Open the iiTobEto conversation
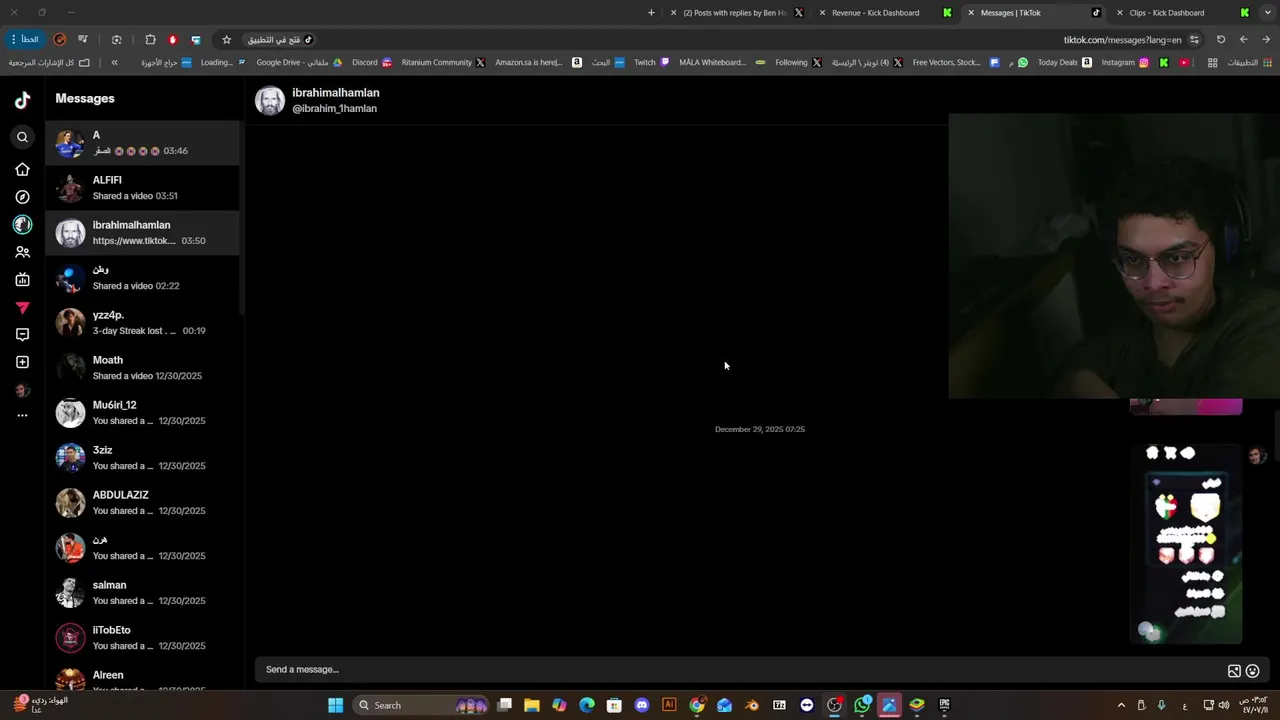 point(142,638)
